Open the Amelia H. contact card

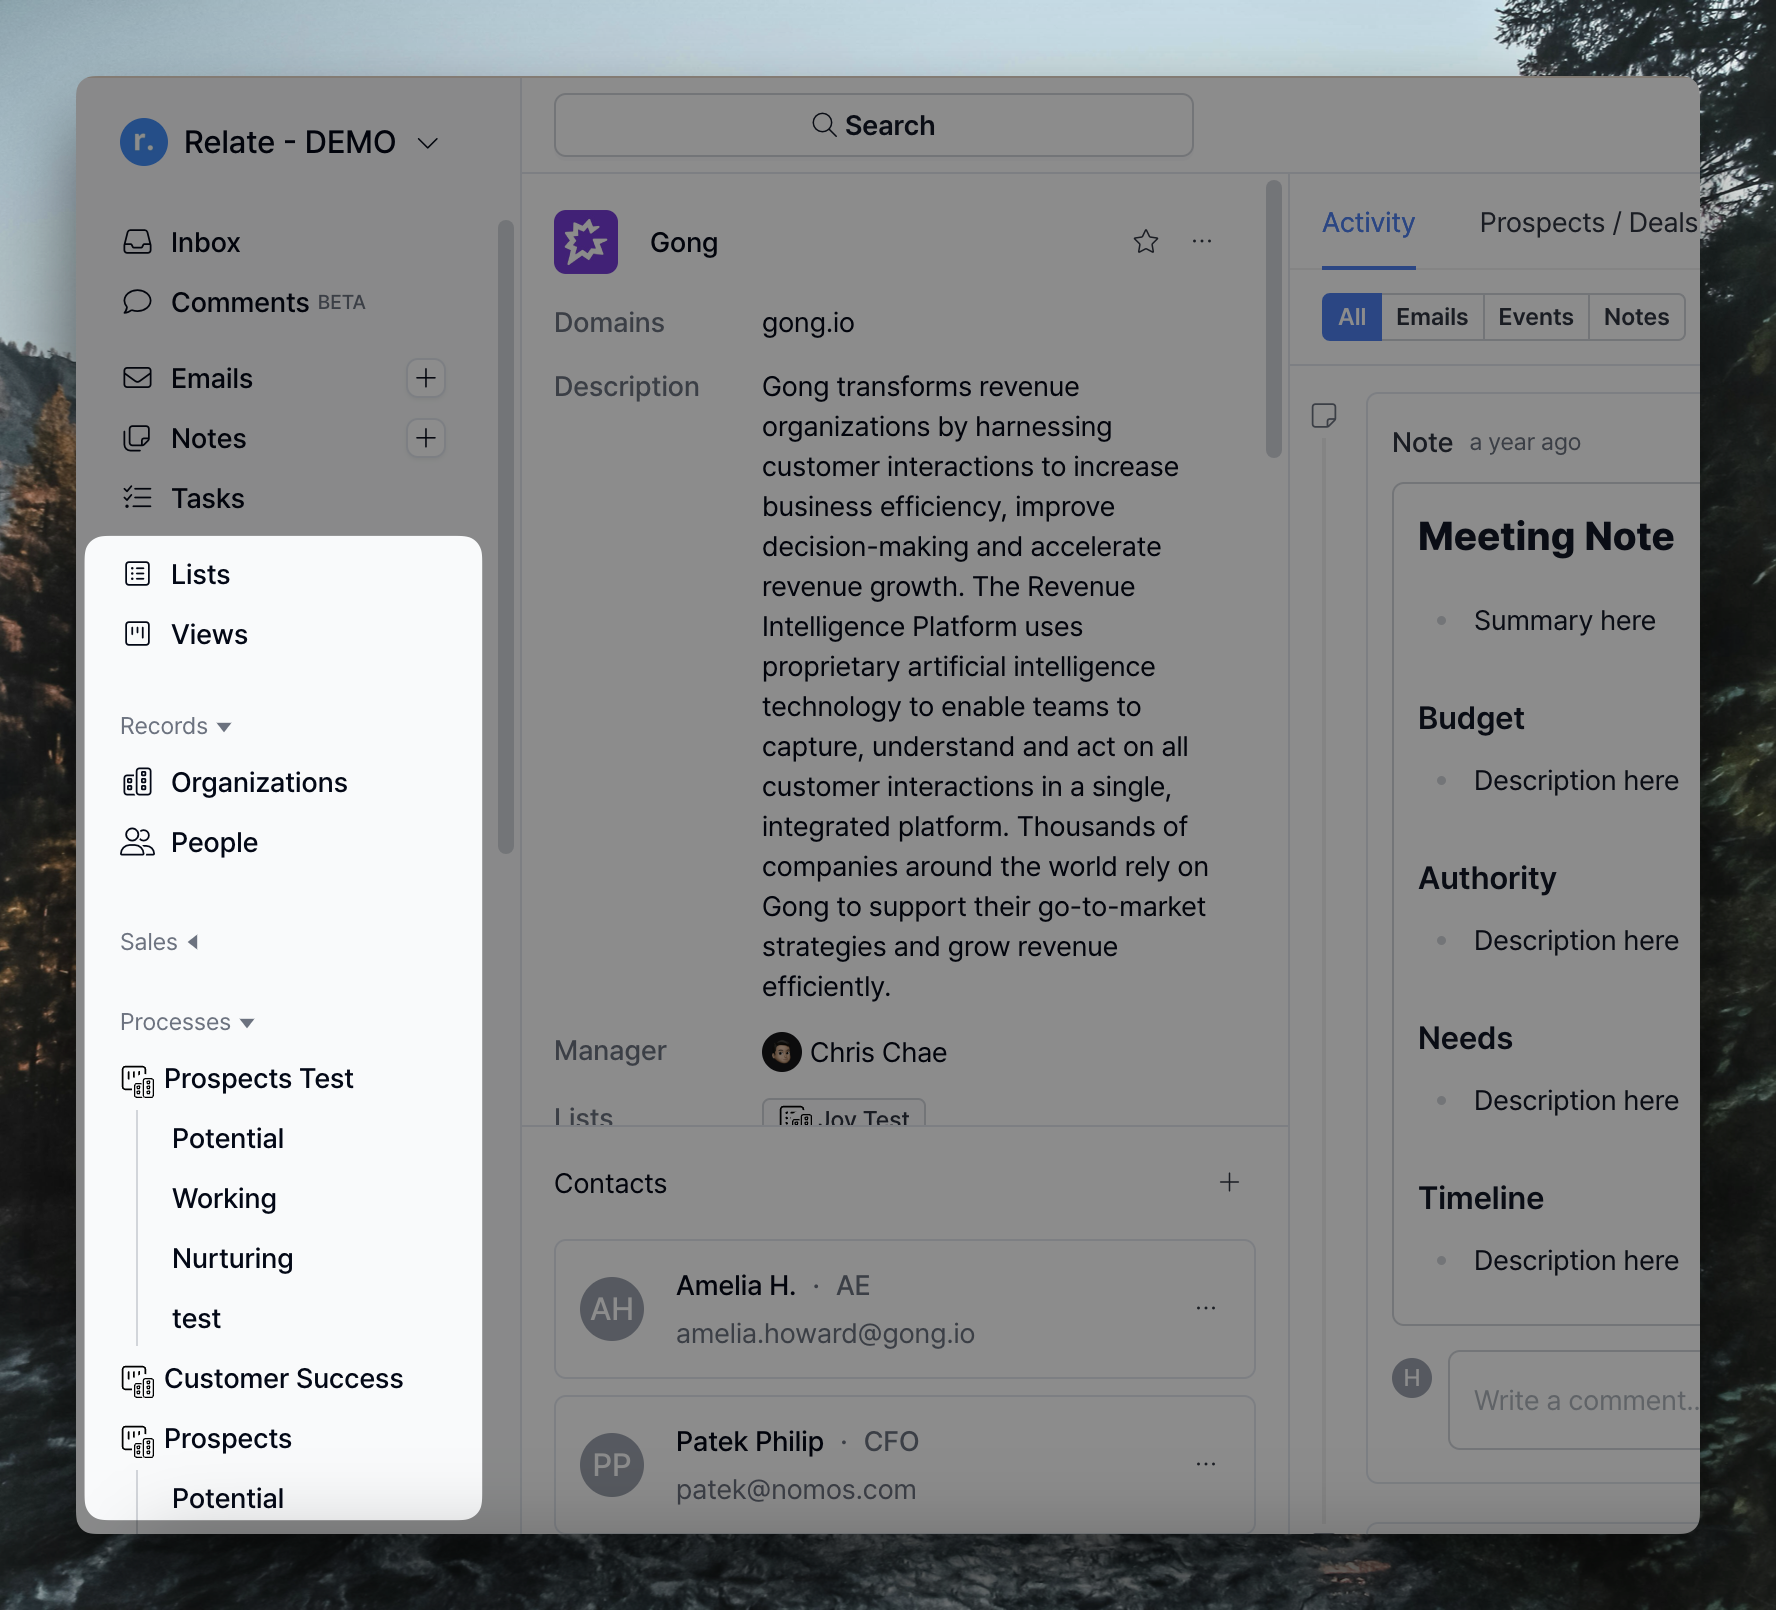[905, 1309]
